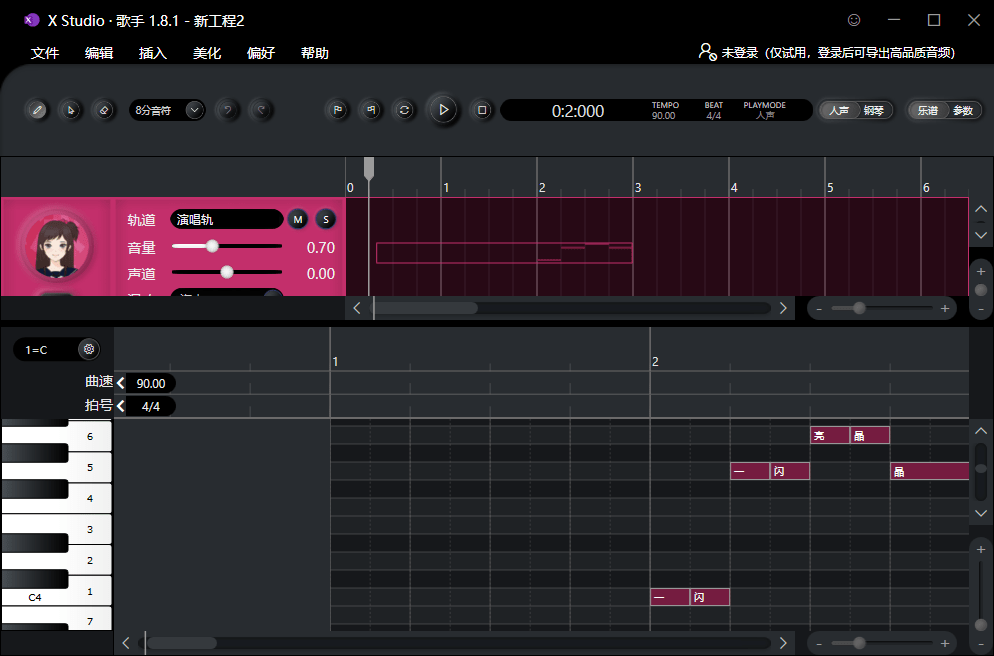Activate the eraser tool
This screenshot has width=994, height=656.
pos(103,110)
